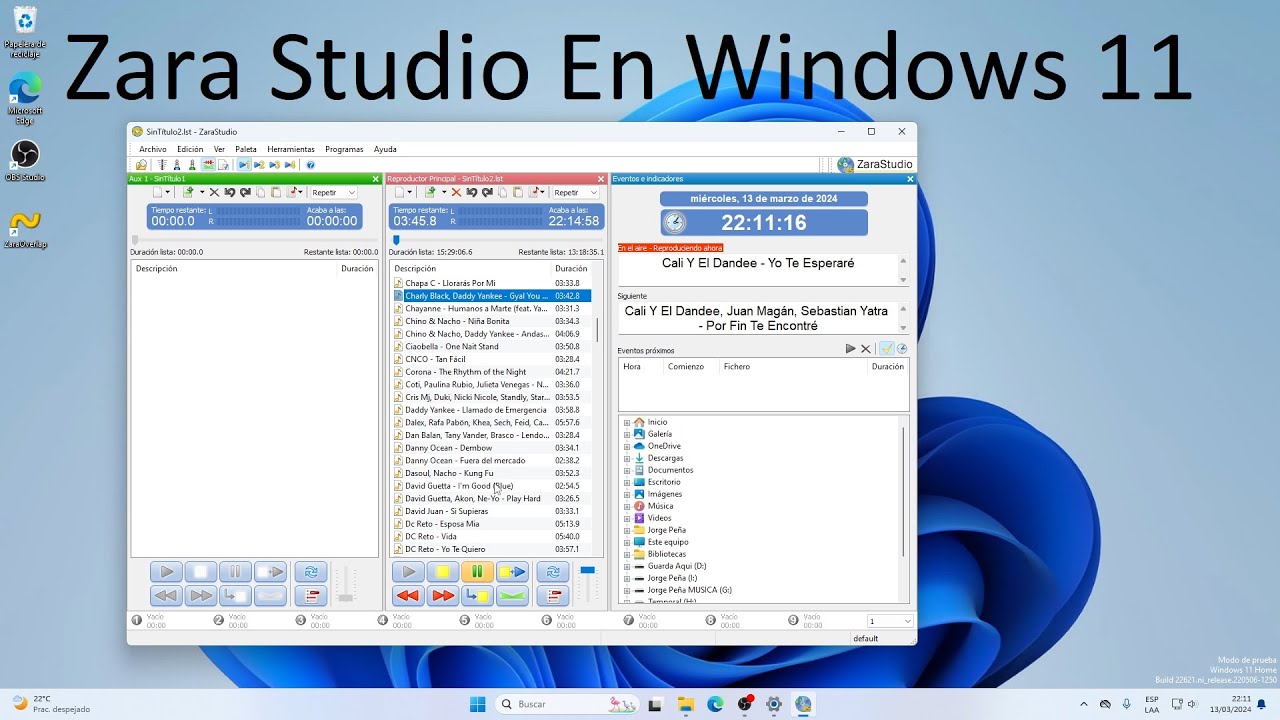Click the log sheet toolbar icon
Viewport: 1280px width, 720px height.
click(223, 165)
